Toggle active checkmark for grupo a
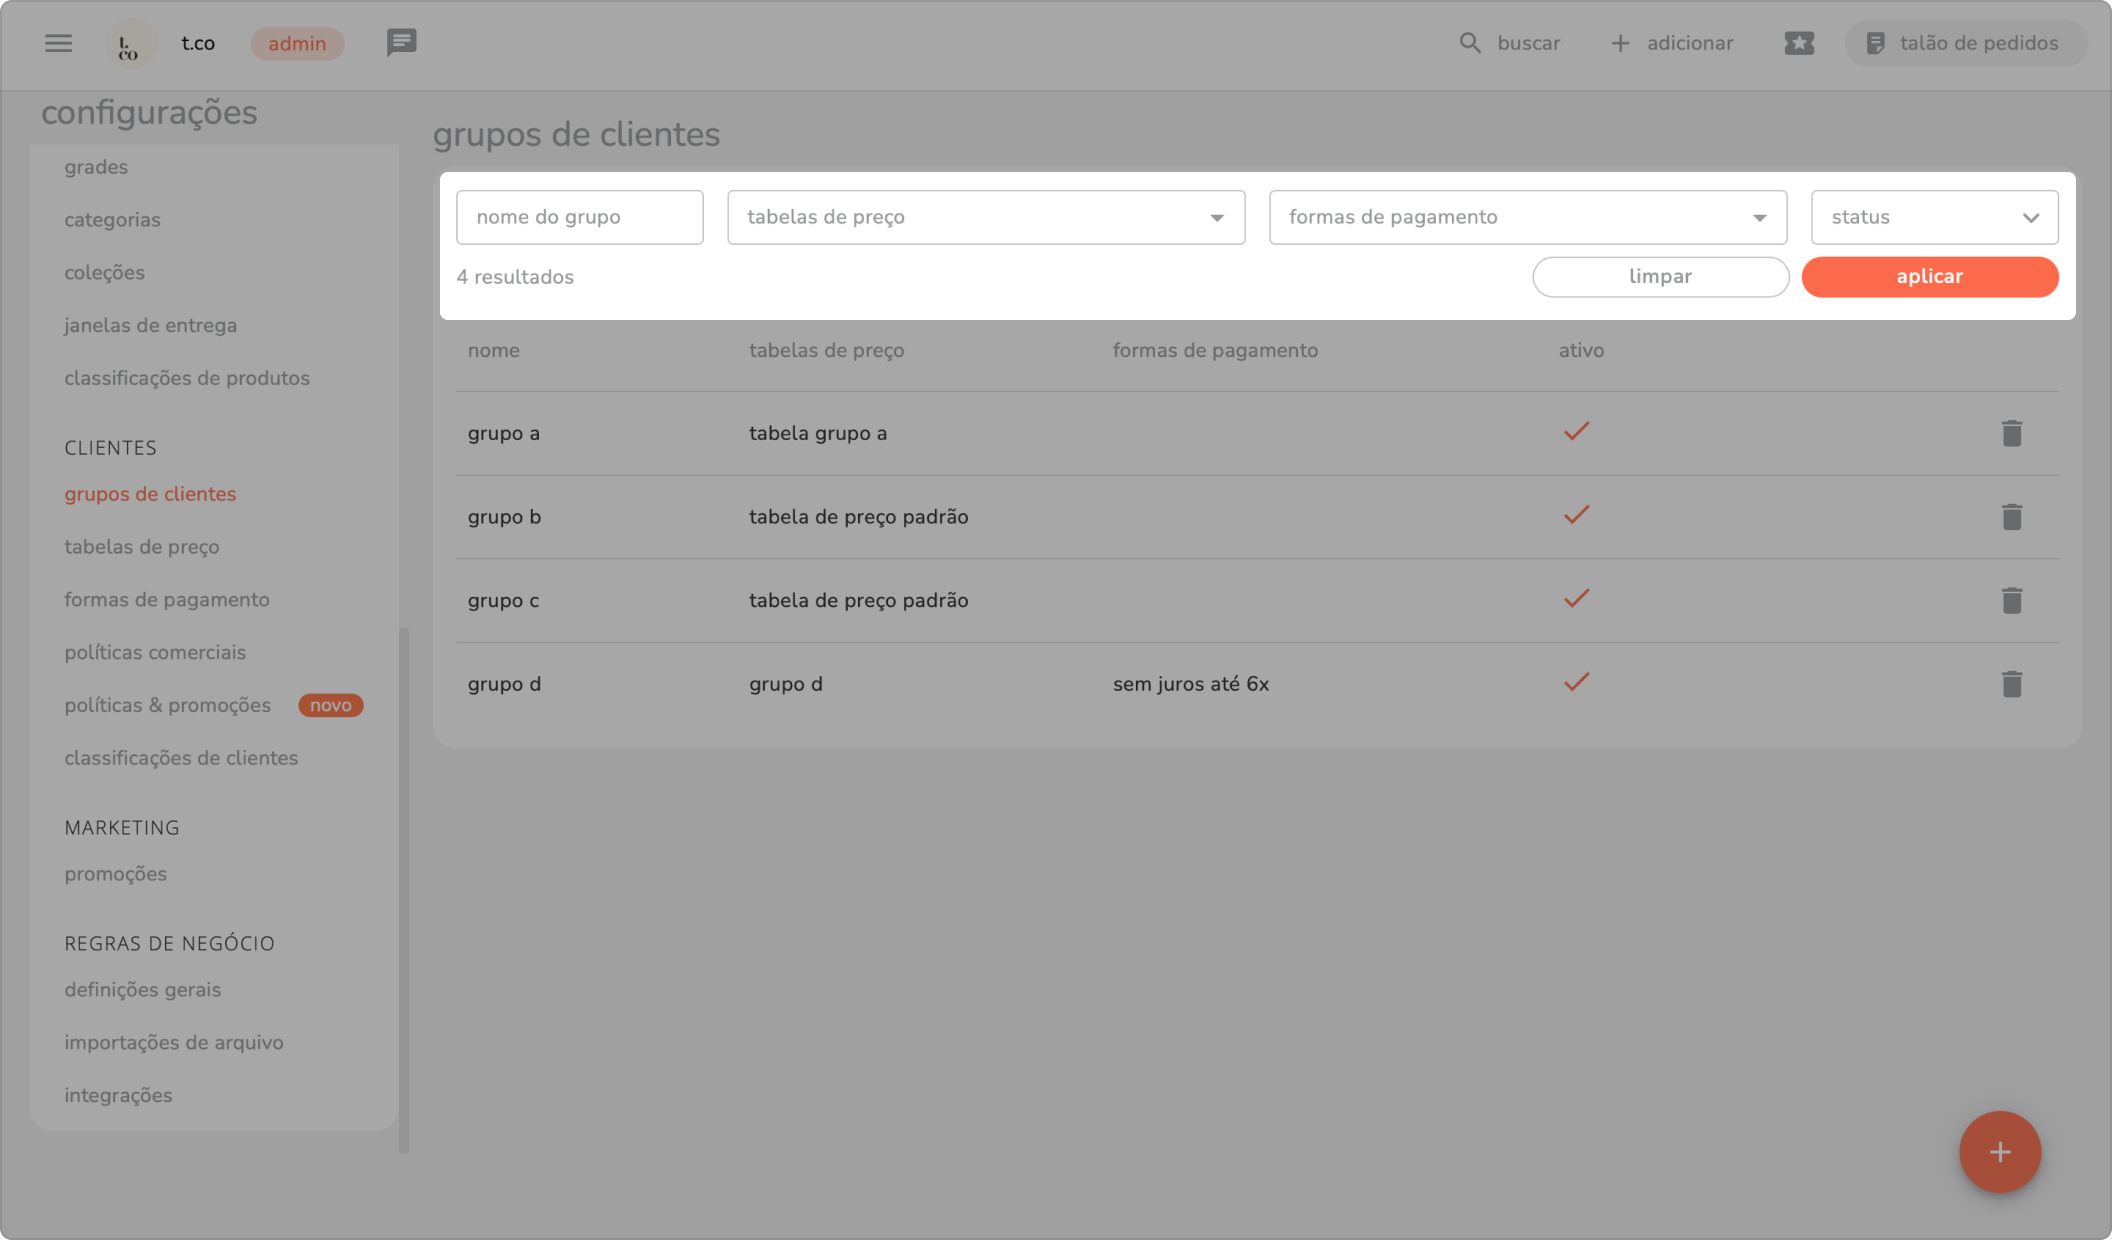Screen dimensions: 2112x1240 (x=1576, y=432)
